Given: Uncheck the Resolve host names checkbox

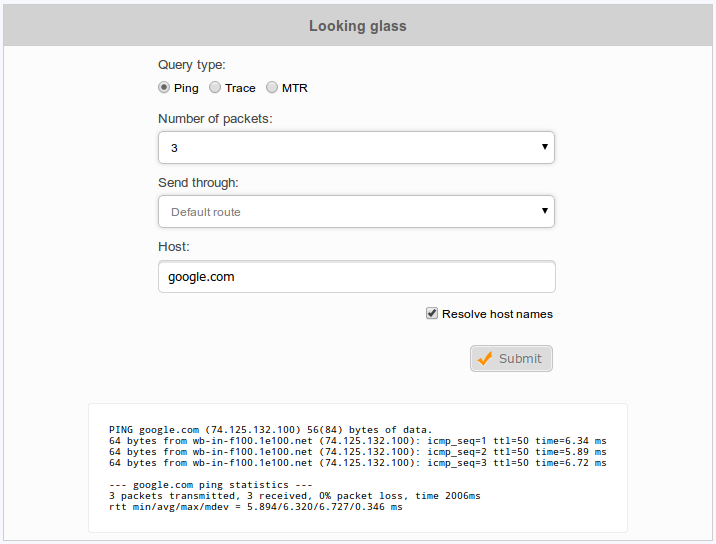Looking at the screenshot, I should tap(432, 313).
